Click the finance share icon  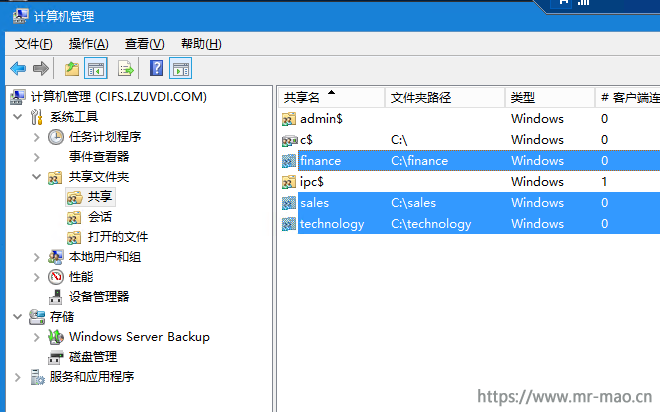[x=289, y=161]
